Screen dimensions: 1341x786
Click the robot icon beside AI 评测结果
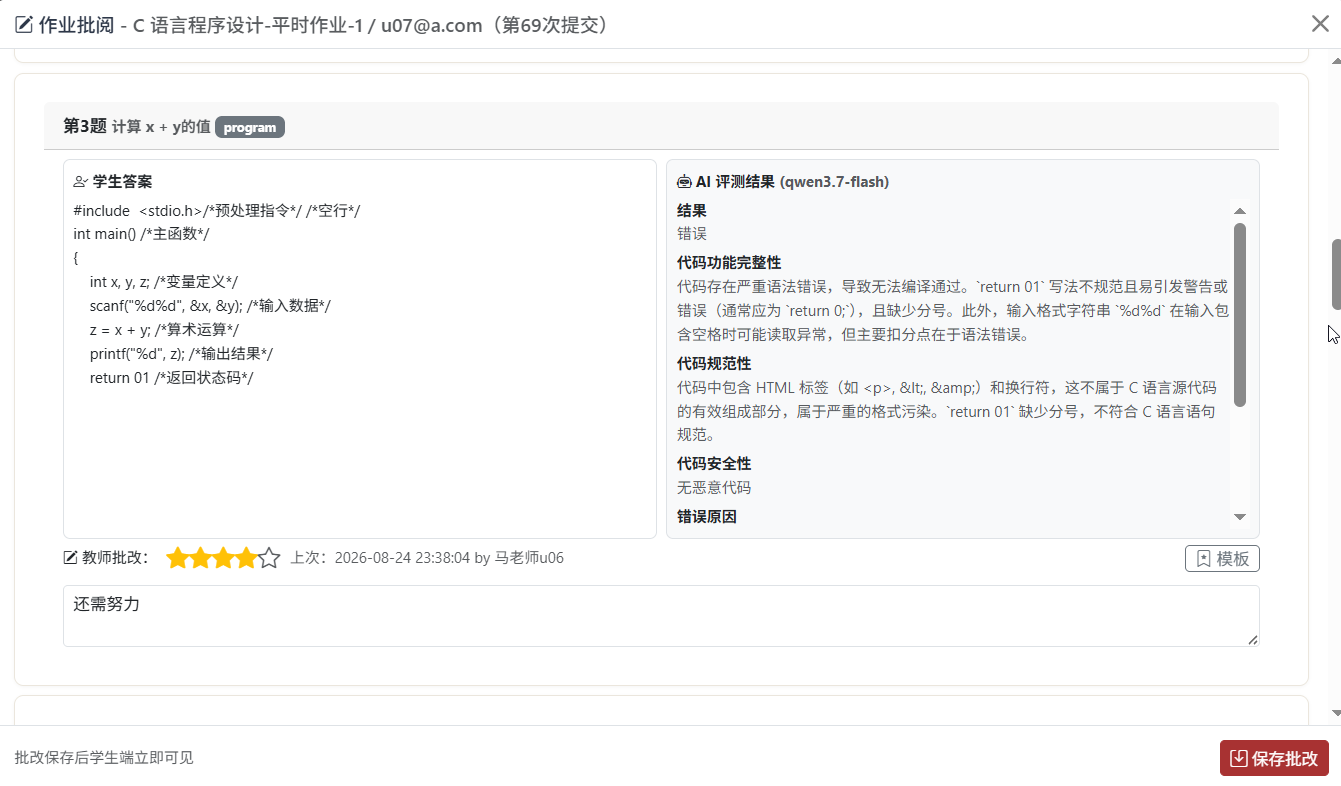[684, 182]
